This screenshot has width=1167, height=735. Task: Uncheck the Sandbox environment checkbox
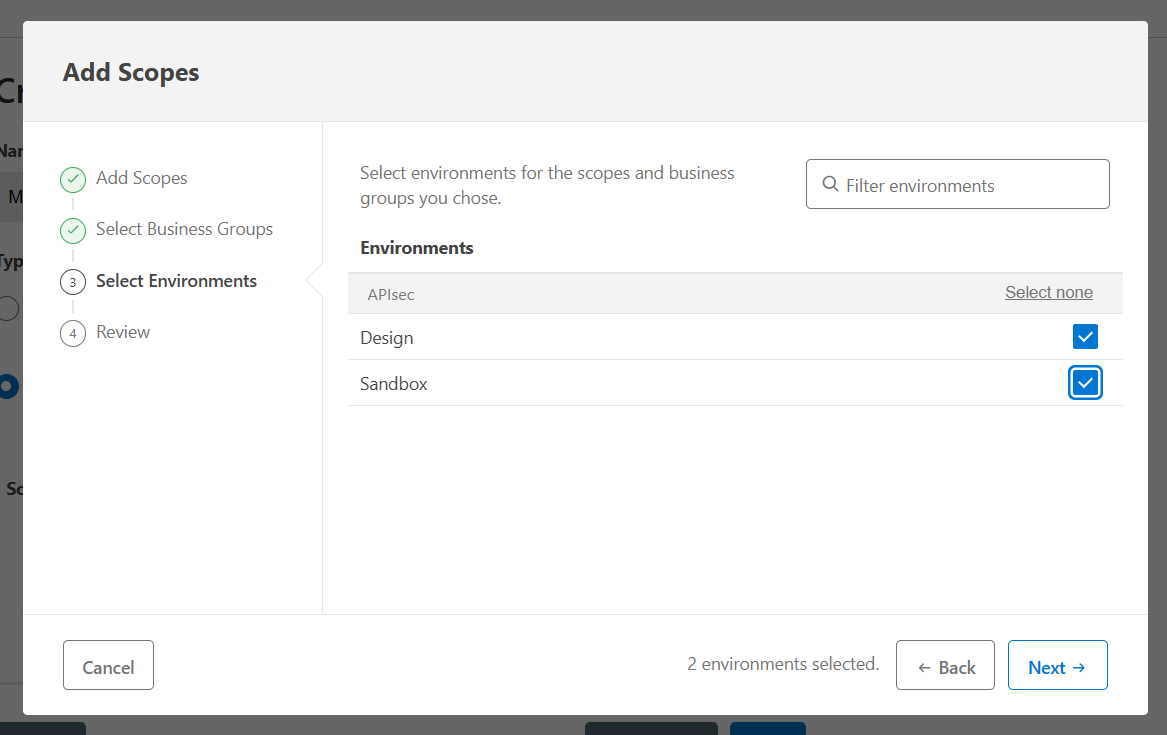pyautogui.click(x=1085, y=382)
